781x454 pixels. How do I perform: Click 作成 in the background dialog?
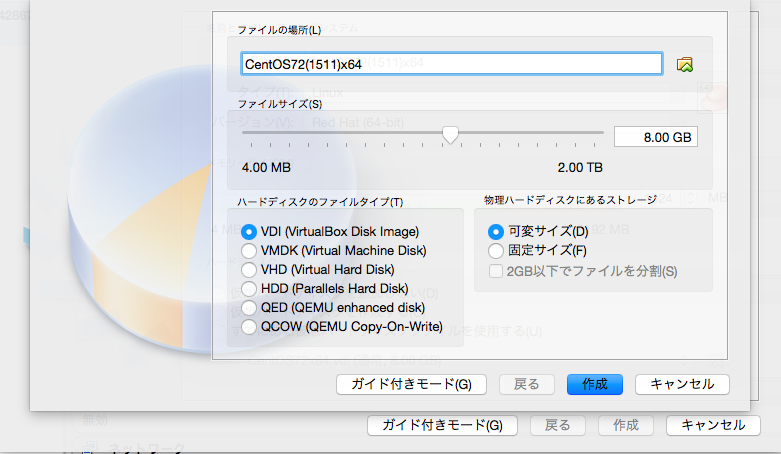tap(626, 425)
